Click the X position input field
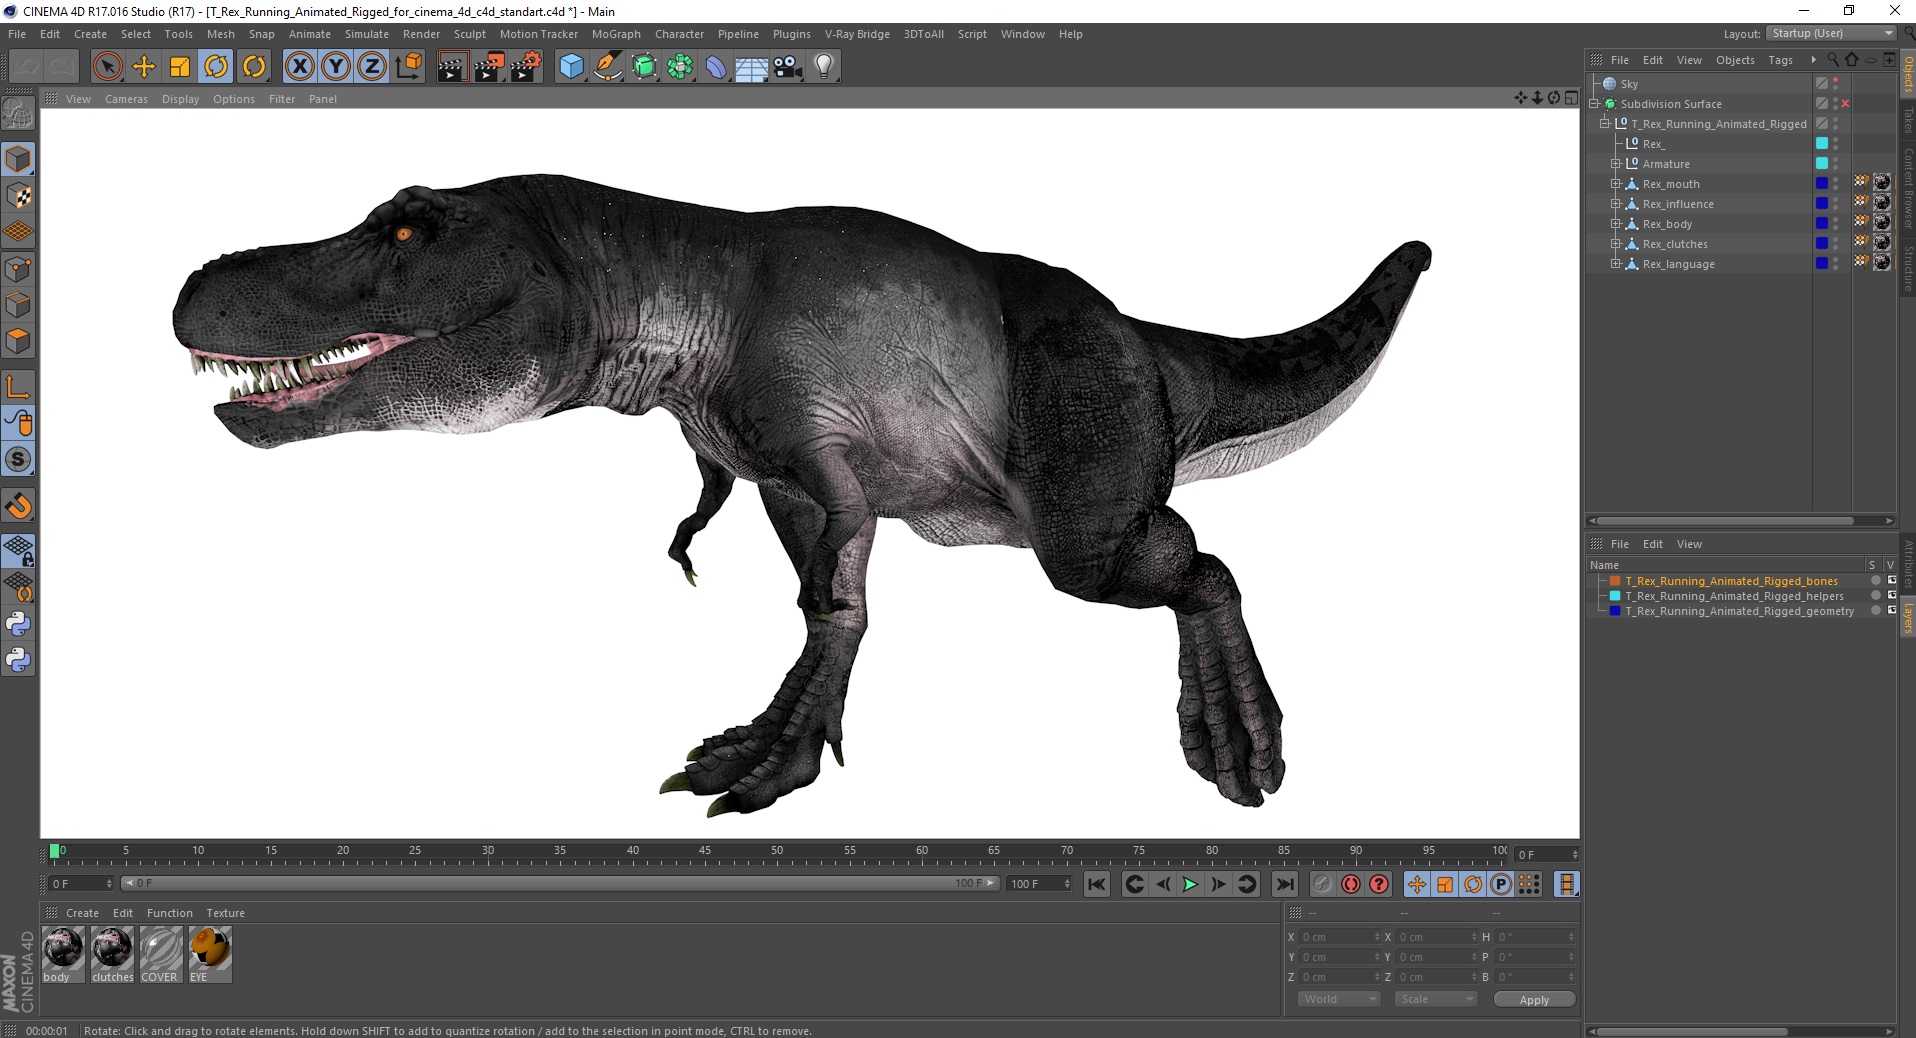The image size is (1916, 1038). click(1338, 937)
